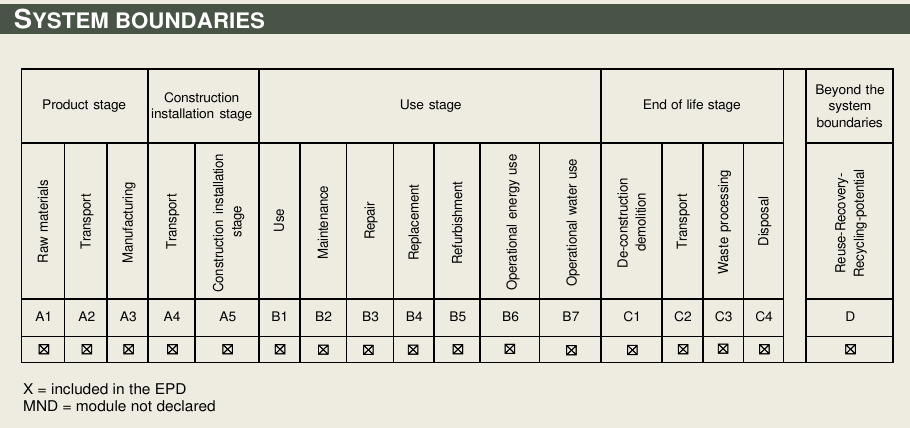This screenshot has width=910, height=428.
Task: Select the C2 module code cell
Action: click(x=683, y=317)
